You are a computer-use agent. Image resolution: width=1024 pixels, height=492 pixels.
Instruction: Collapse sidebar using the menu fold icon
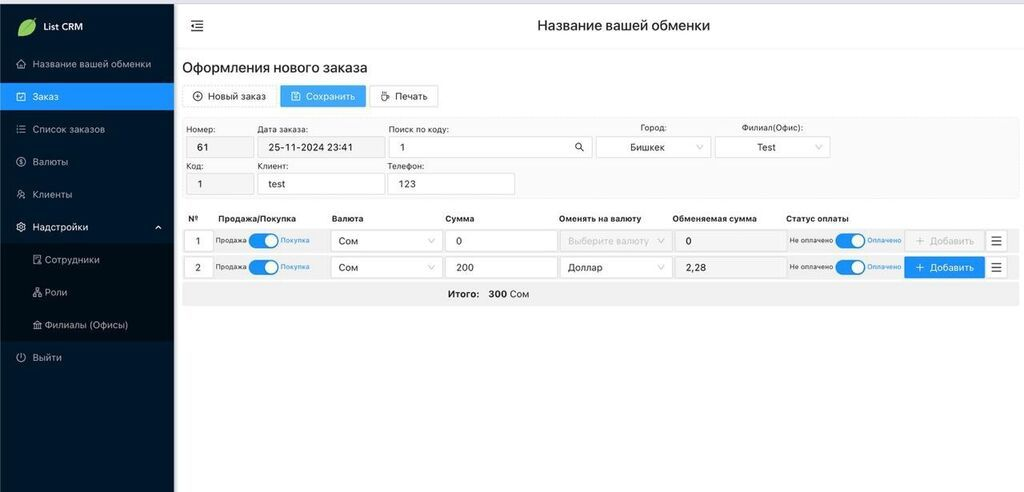[x=197, y=26]
